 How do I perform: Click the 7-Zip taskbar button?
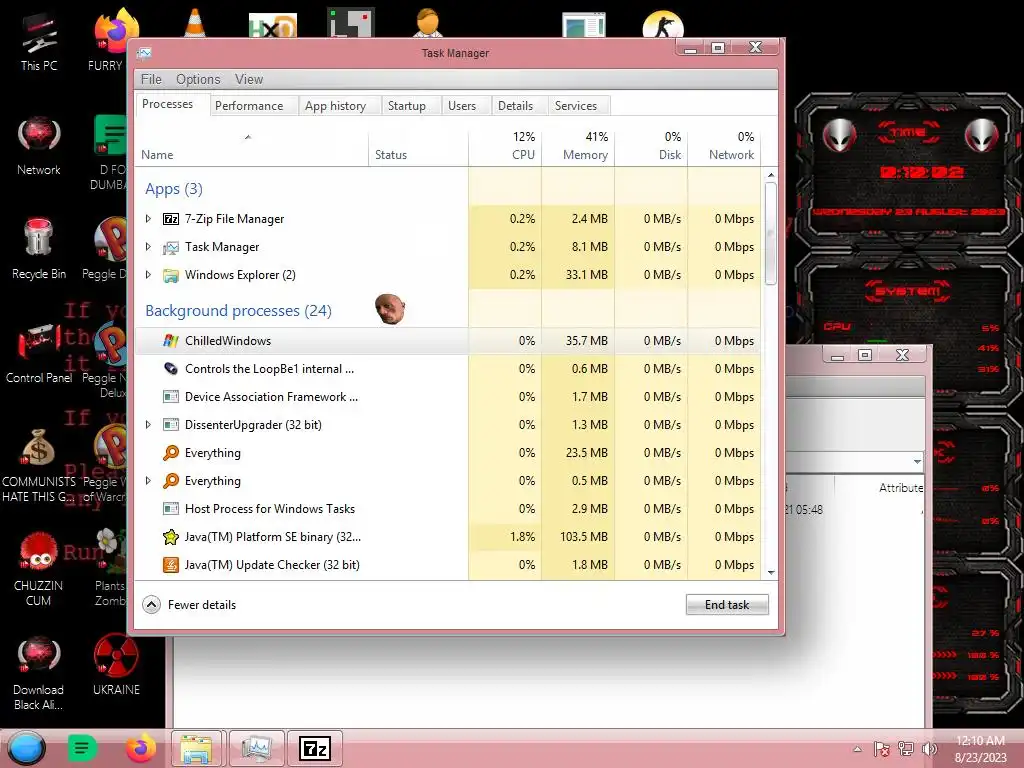[x=315, y=748]
